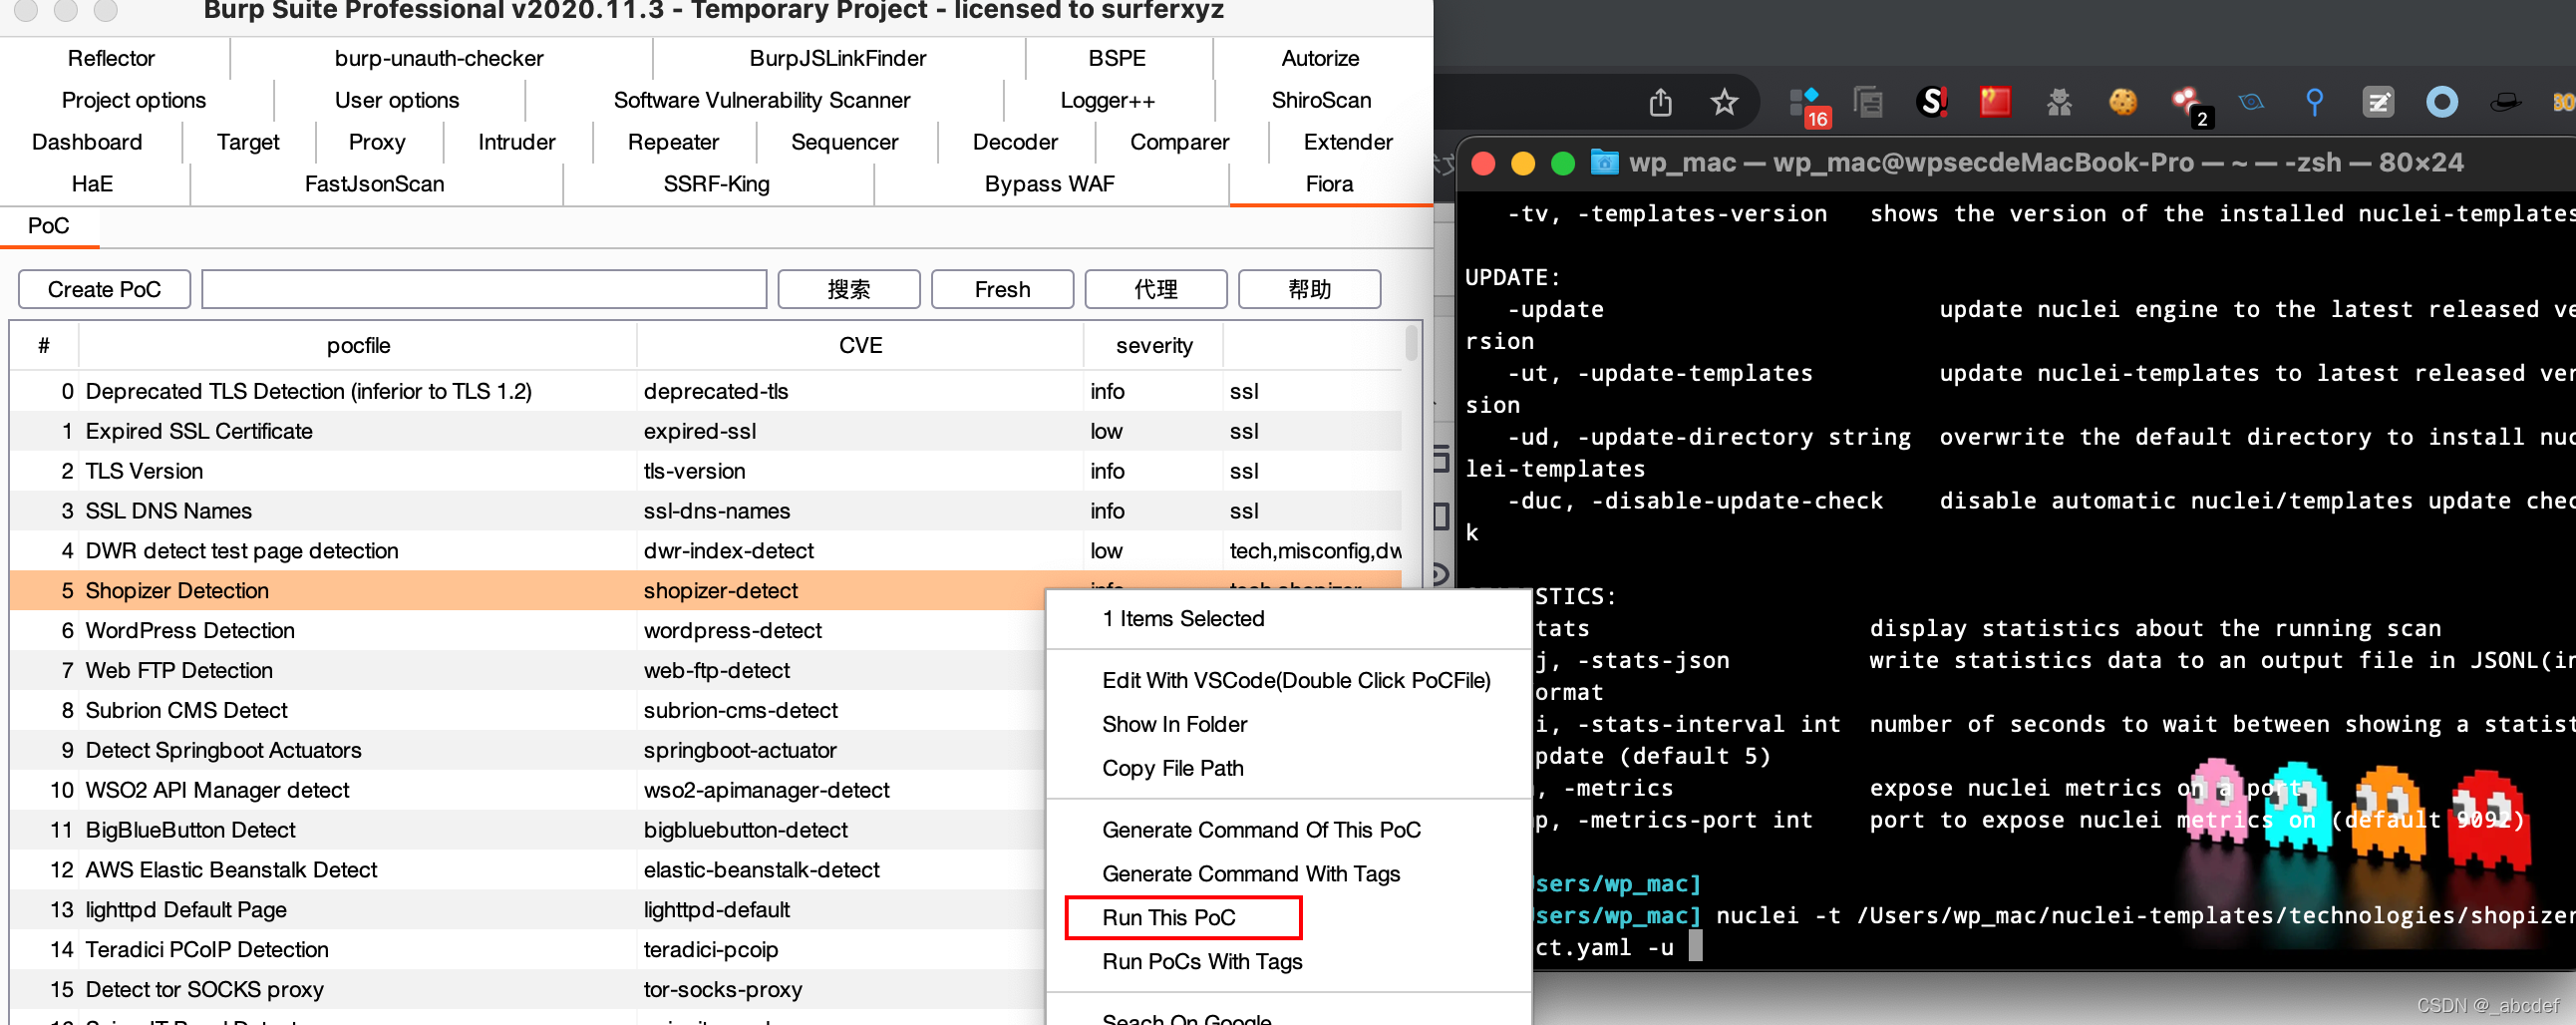Open the light-blue ring extension icon
This screenshot has height=1025, width=2576.
(2441, 102)
